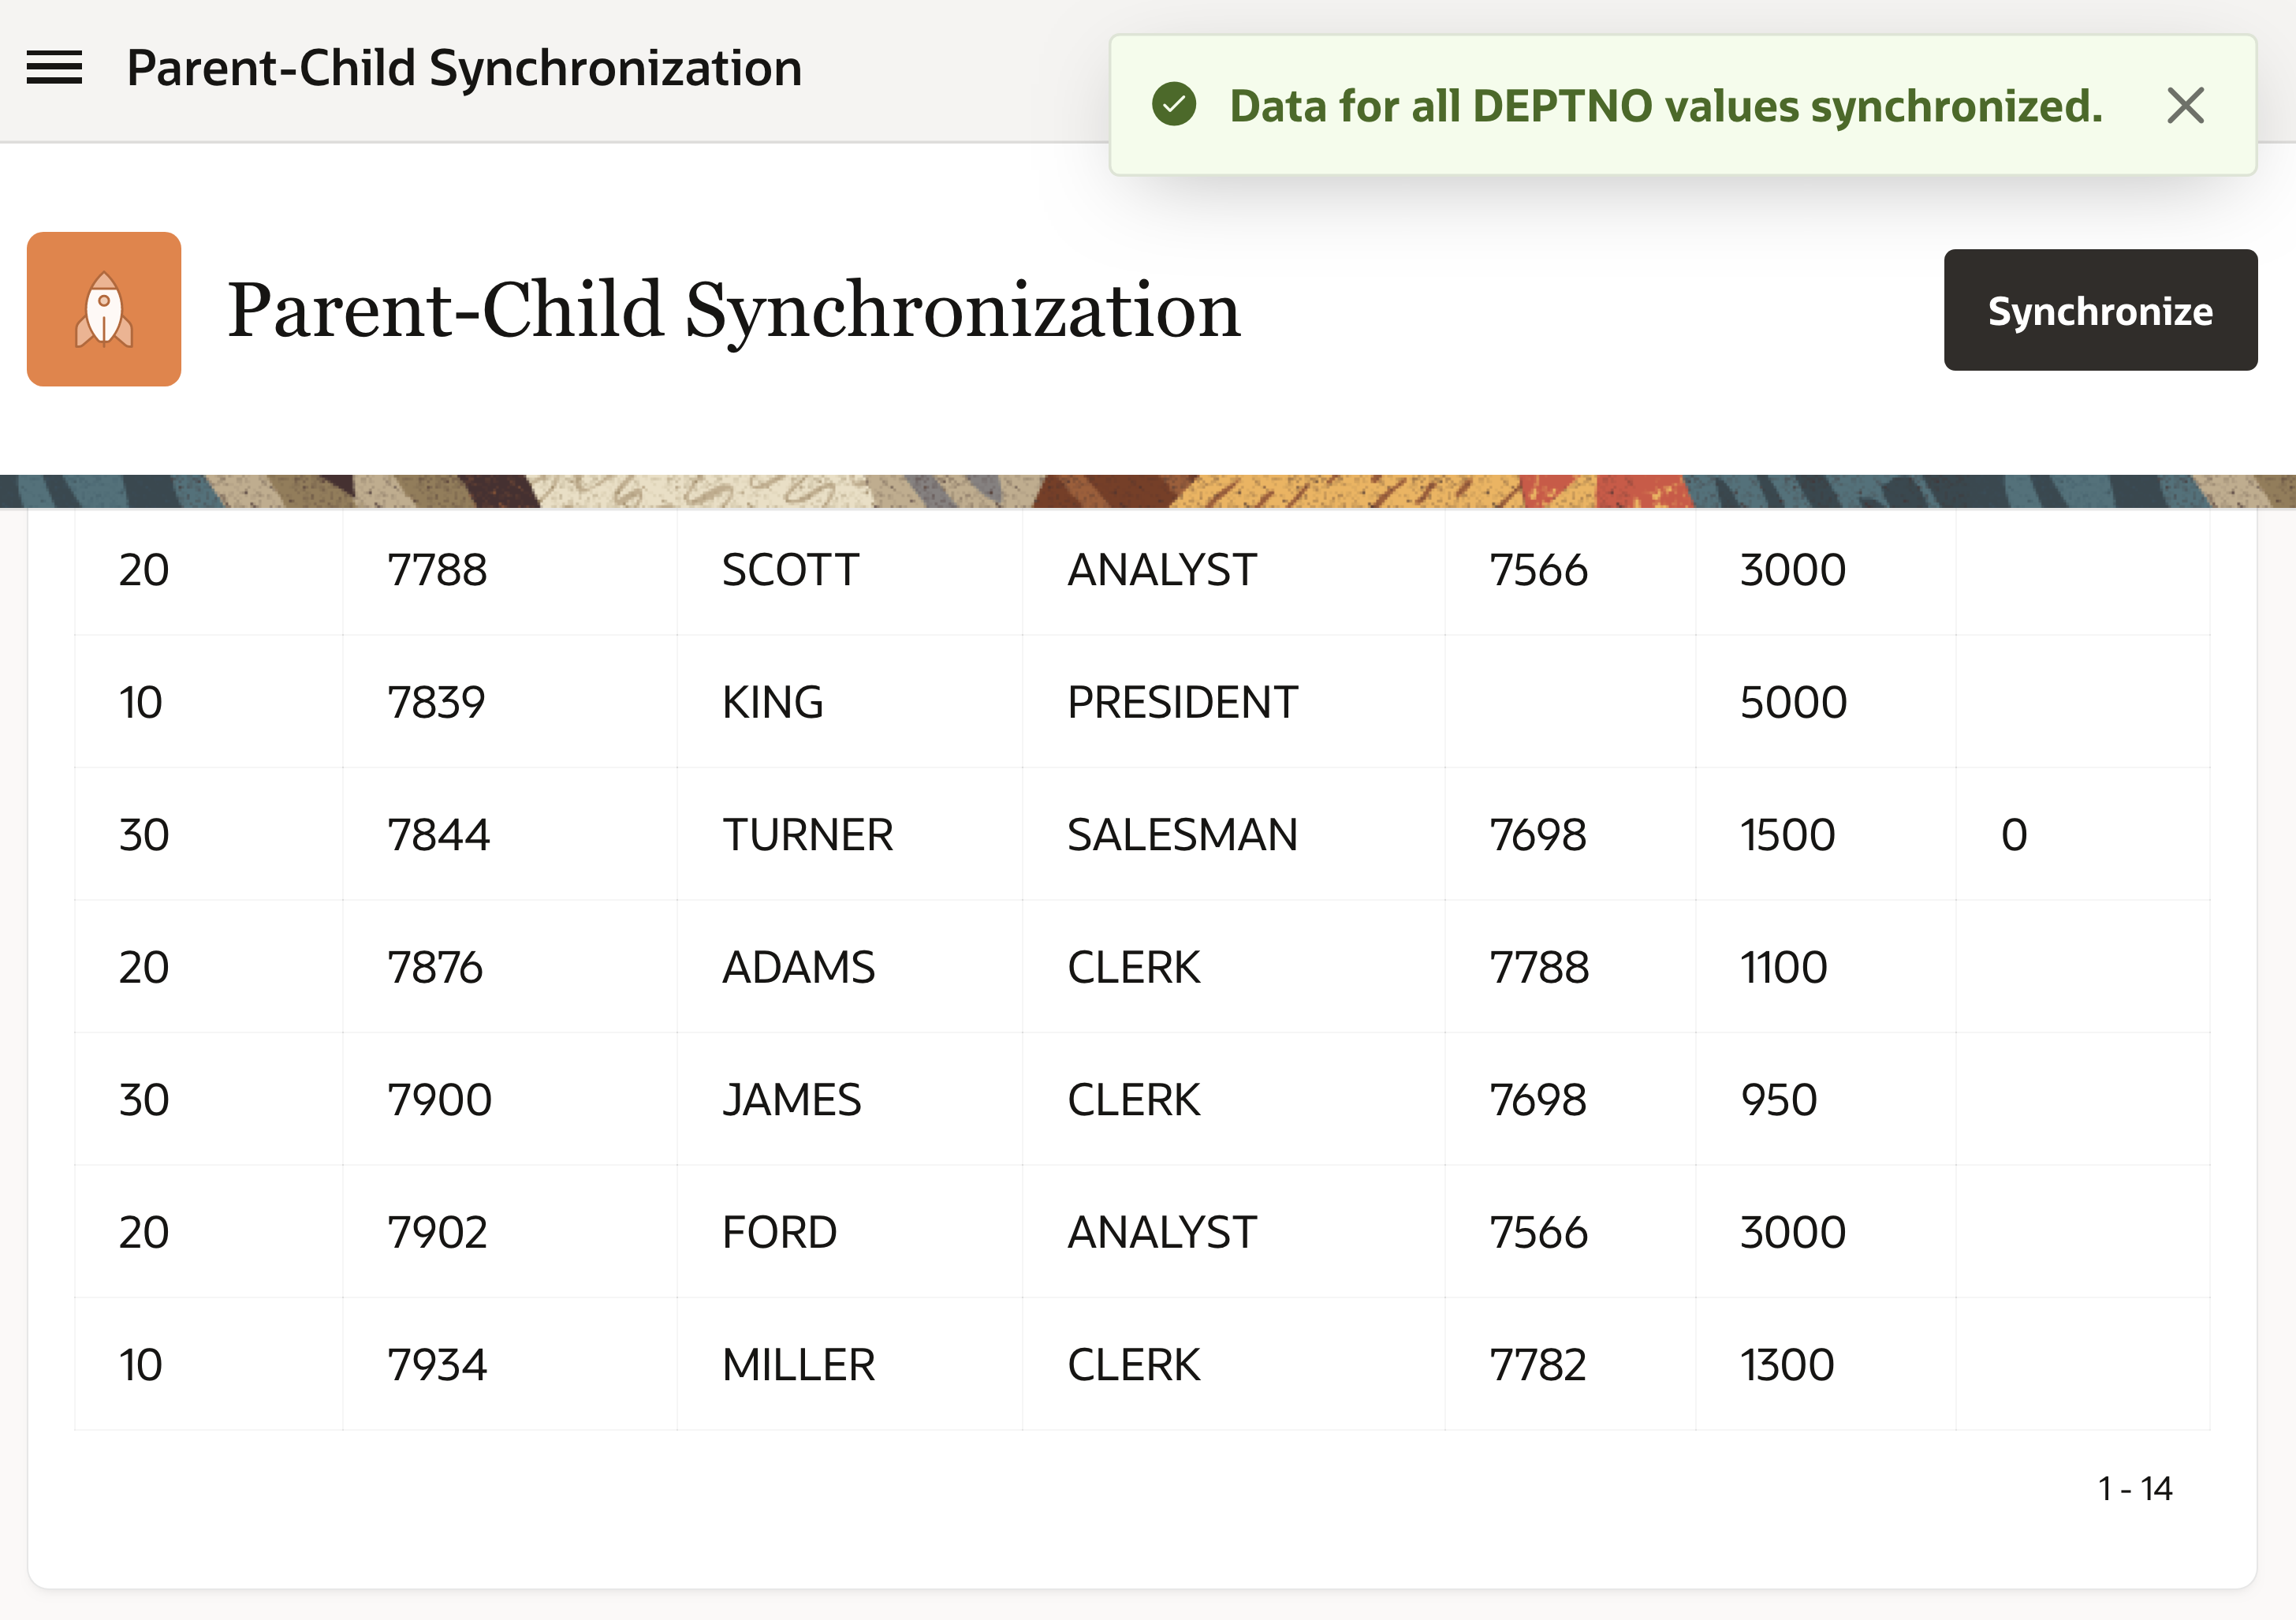Image resolution: width=2296 pixels, height=1620 pixels.
Task: Click the Synchronize button
Action: [2099, 310]
